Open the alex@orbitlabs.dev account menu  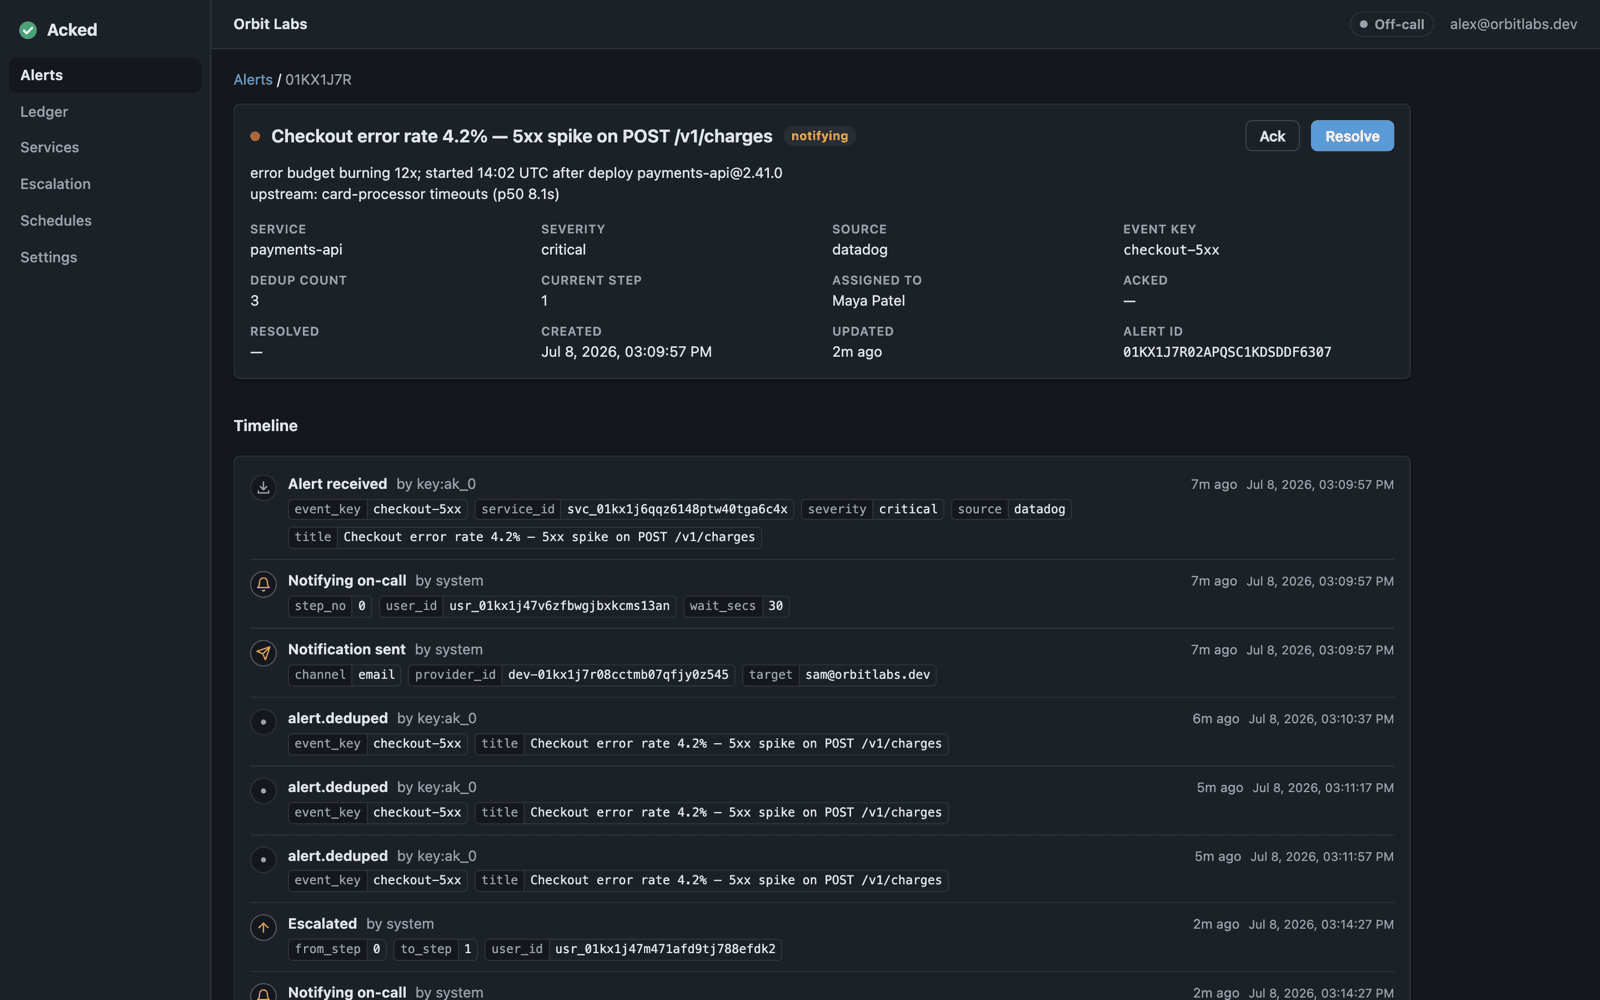pyautogui.click(x=1513, y=24)
